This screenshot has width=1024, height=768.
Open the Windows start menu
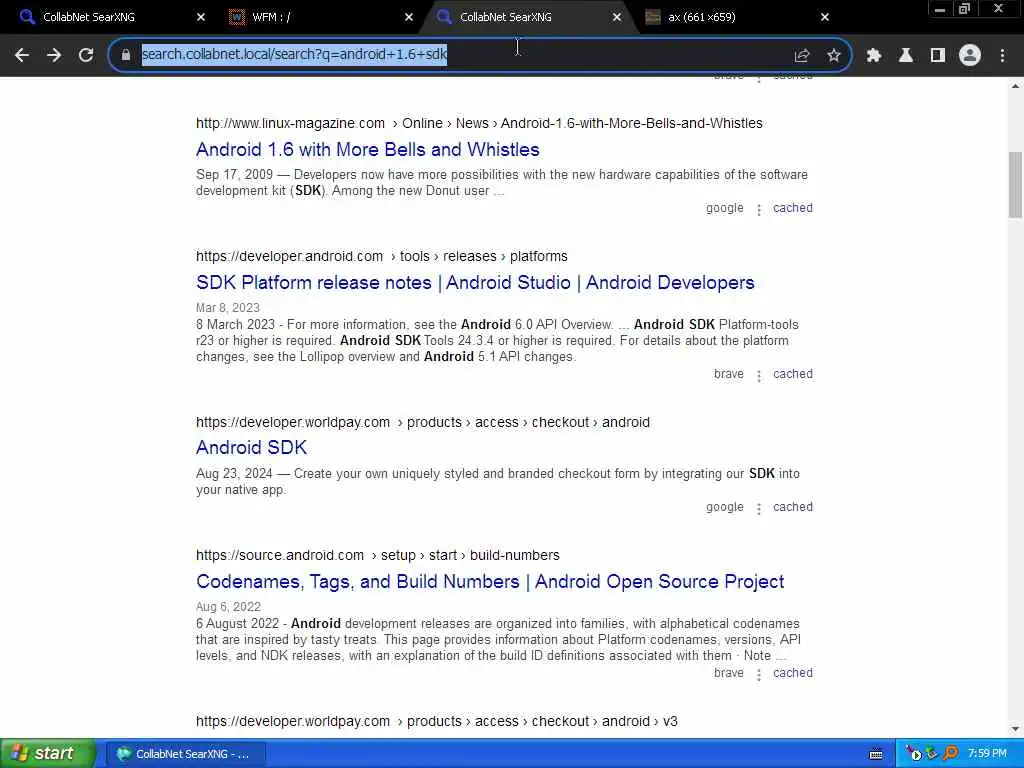click(48, 754)
